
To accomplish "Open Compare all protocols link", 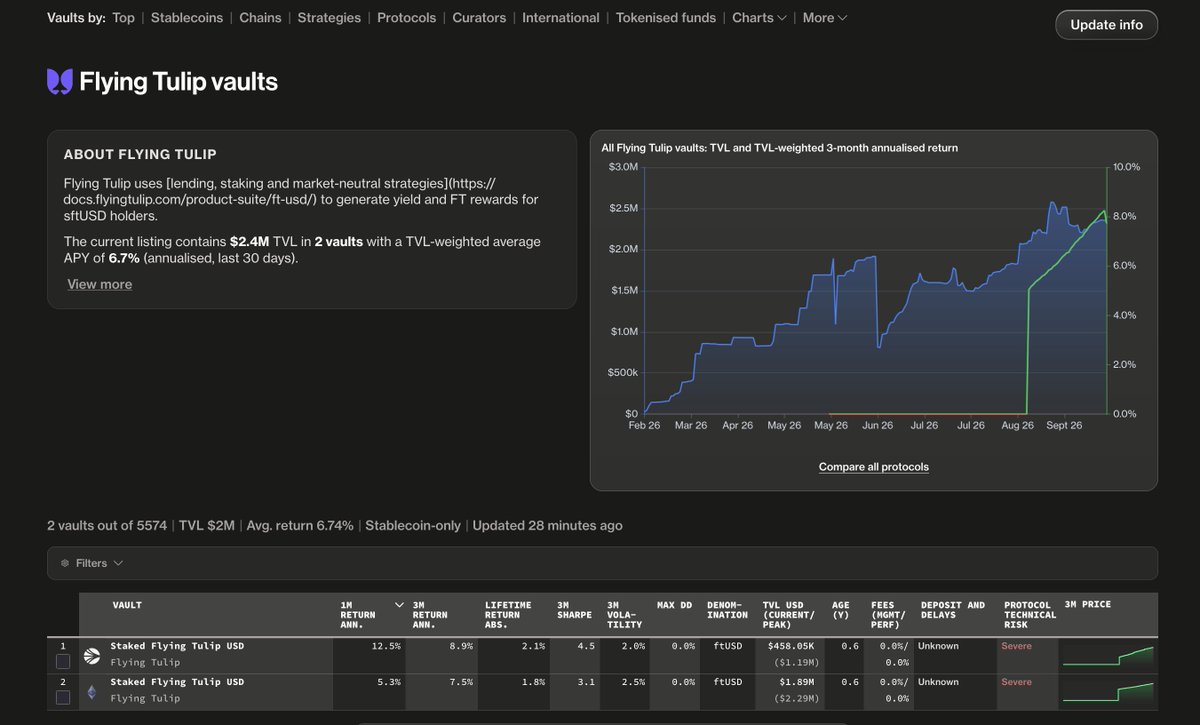I will click(874, 467).
